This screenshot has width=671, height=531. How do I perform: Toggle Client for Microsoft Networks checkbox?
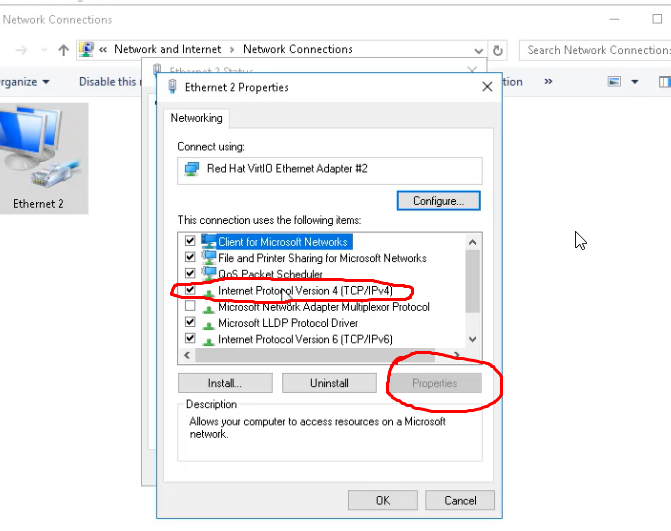pos(190,241)
